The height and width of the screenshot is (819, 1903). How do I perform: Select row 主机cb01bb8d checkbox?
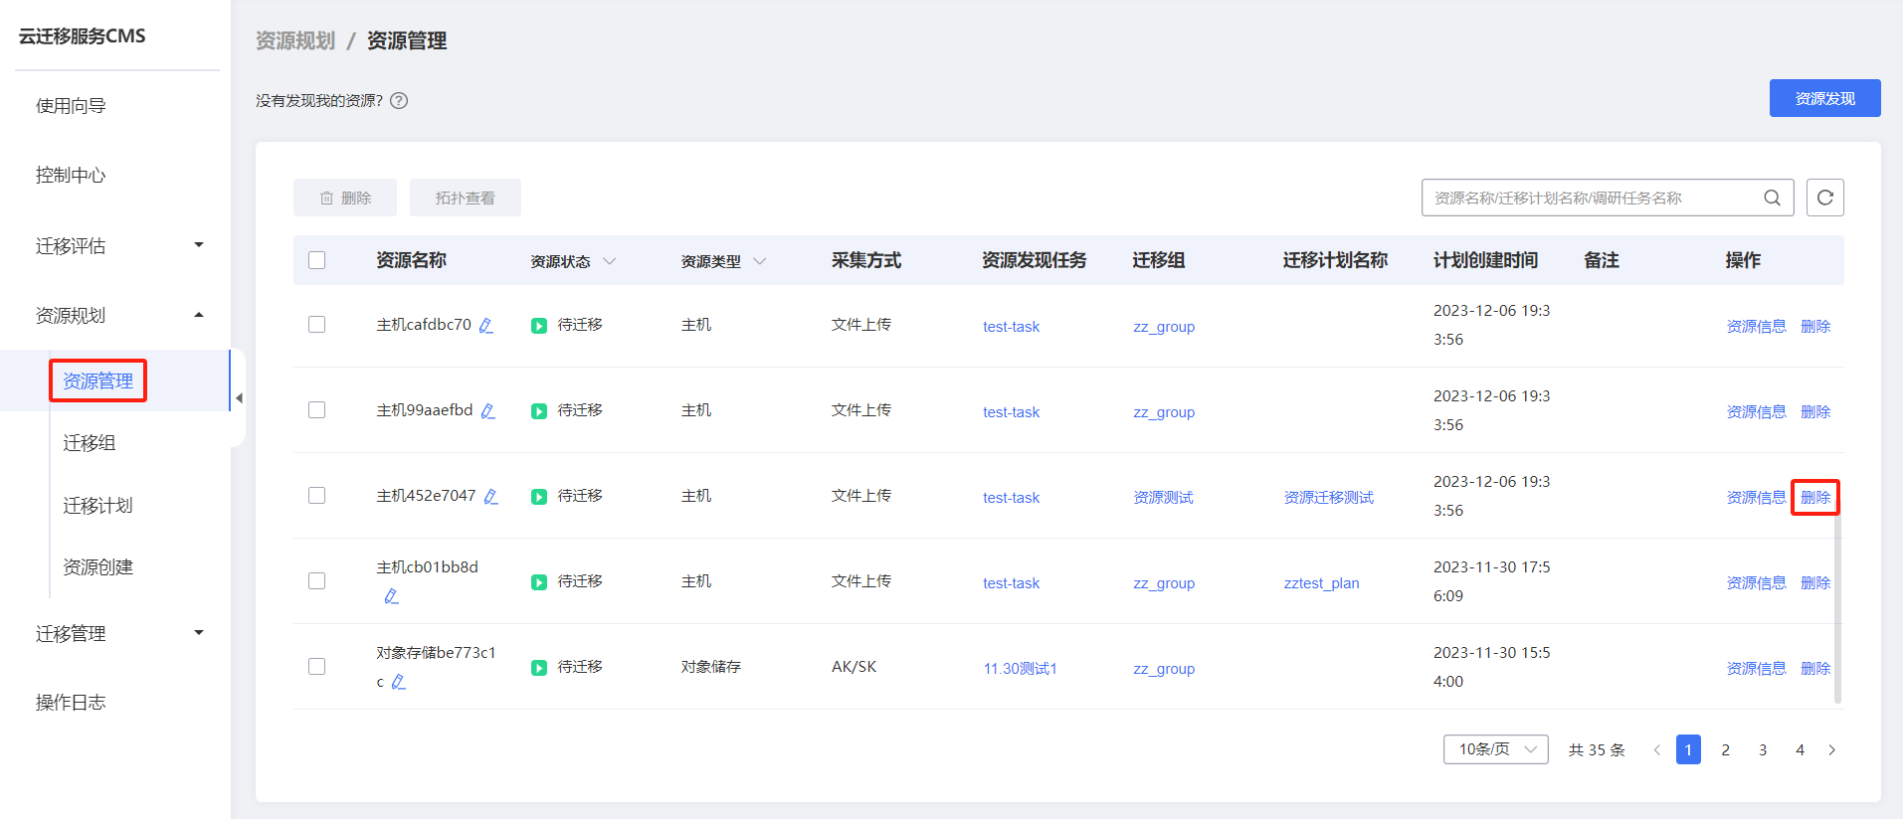(x=317, y=581)
